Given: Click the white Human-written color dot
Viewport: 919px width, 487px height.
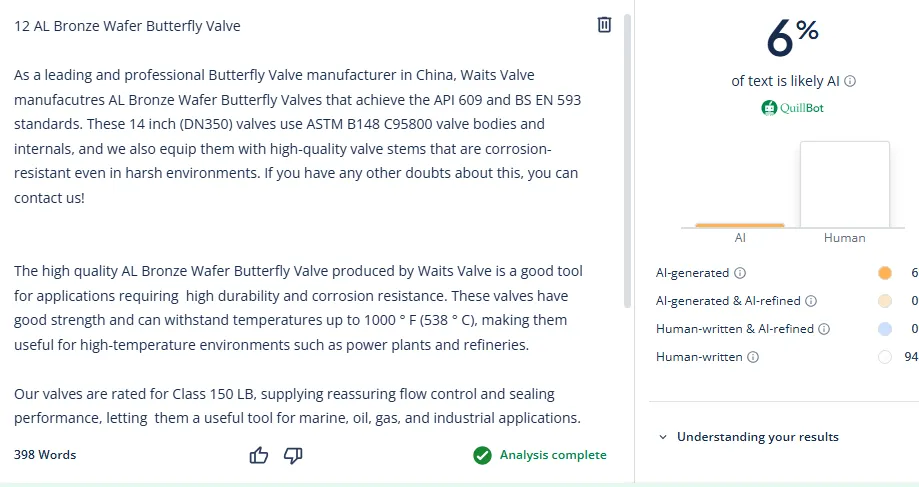Looking at the screenshot, I should click(884, 357).
